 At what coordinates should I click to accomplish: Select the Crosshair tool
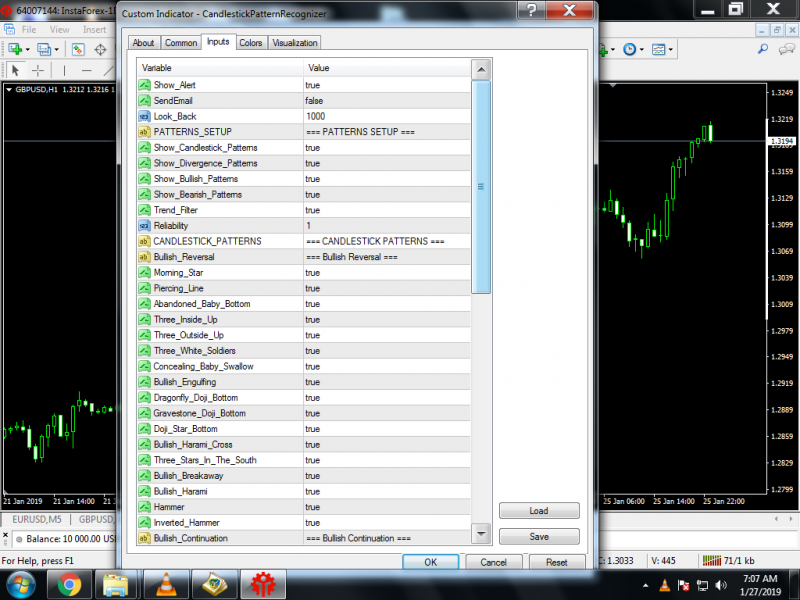38,70
